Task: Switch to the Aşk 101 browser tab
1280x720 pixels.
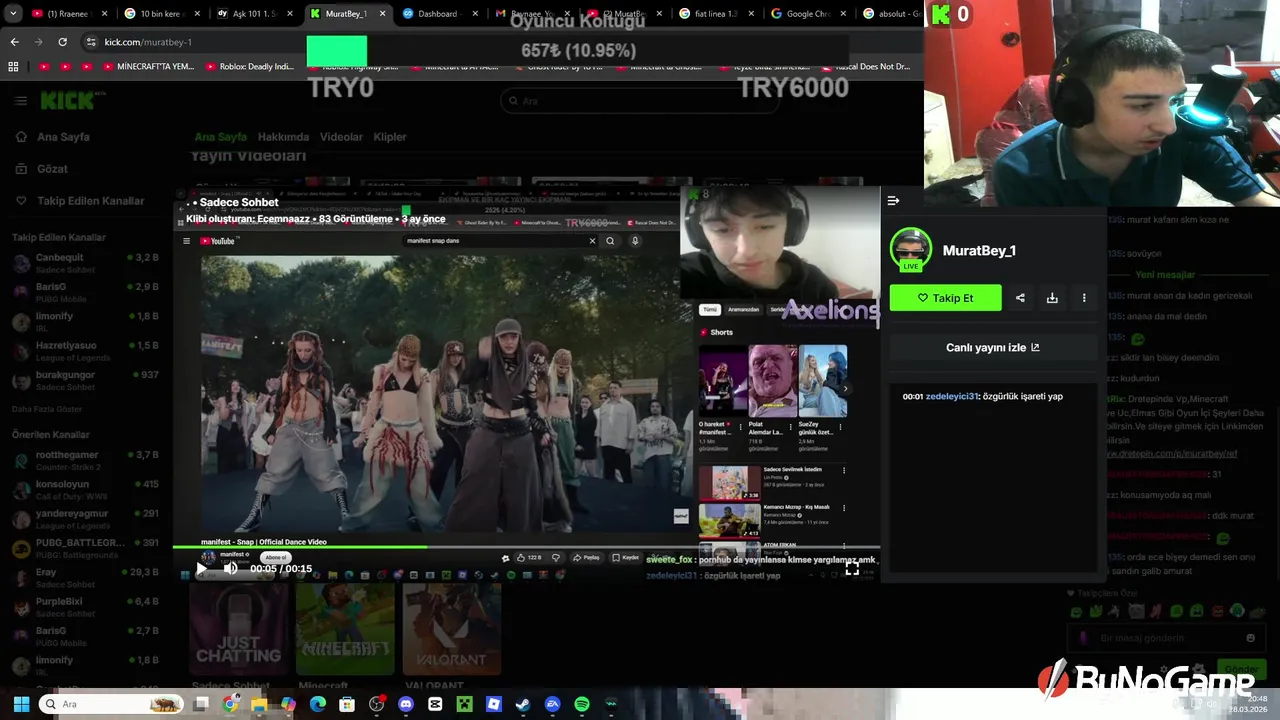Action: [254, 14]
